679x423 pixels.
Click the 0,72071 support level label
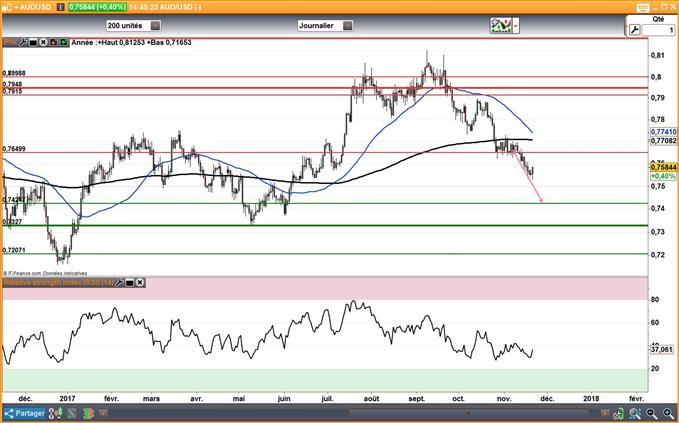(14, 250)
